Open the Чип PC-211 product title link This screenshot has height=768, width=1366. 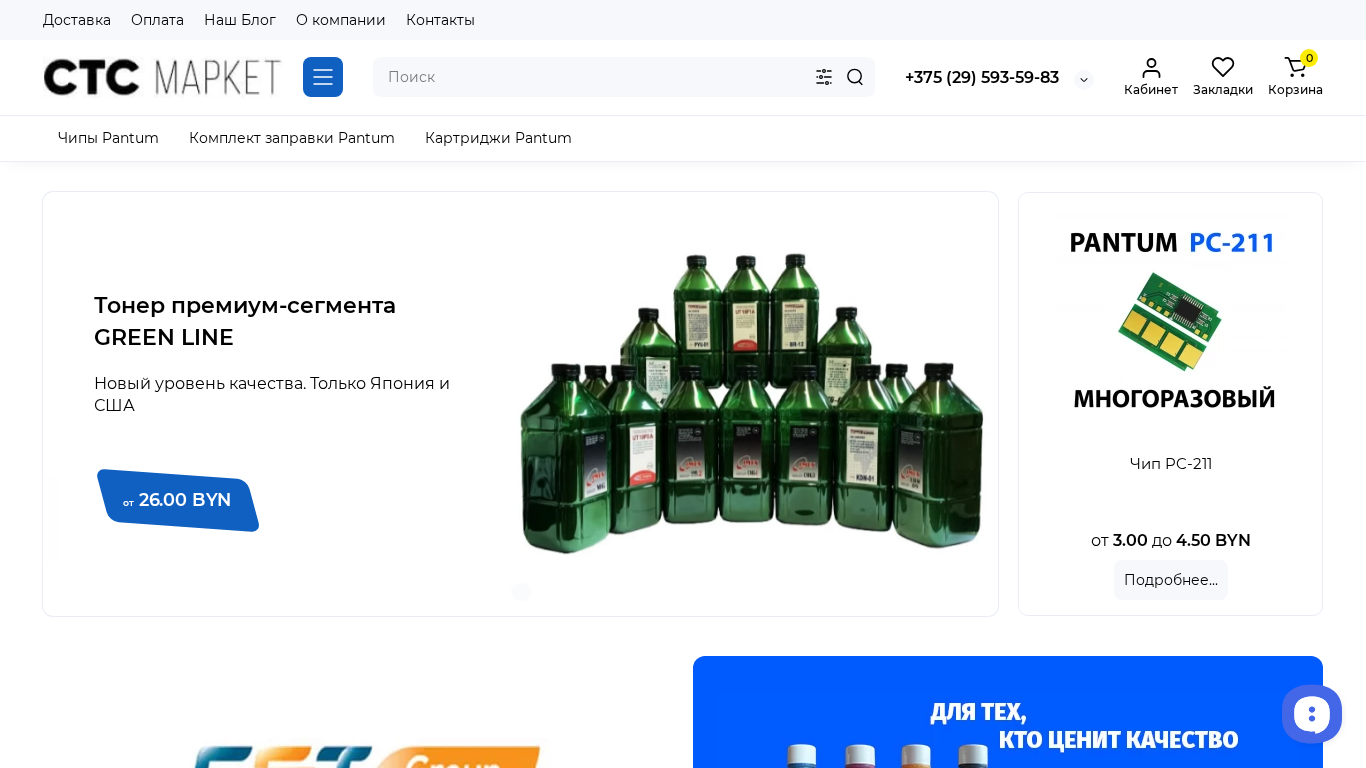tap(1171, 464)
